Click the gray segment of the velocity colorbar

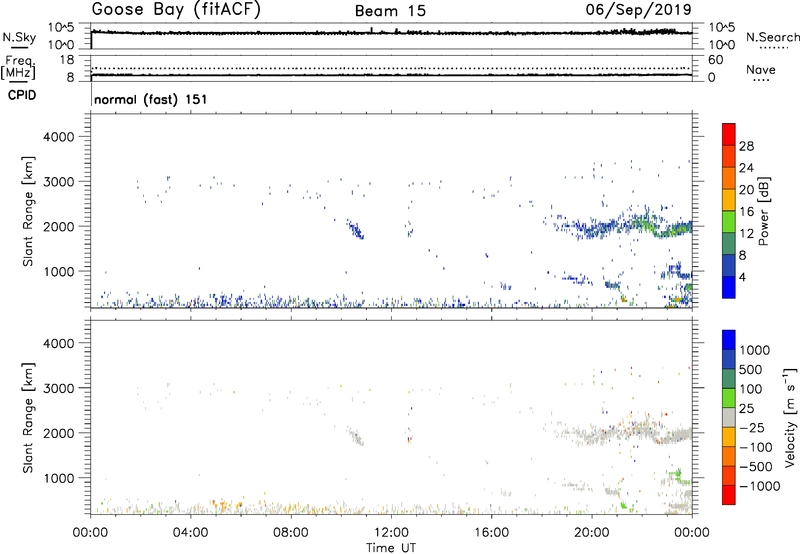point(729,417)
